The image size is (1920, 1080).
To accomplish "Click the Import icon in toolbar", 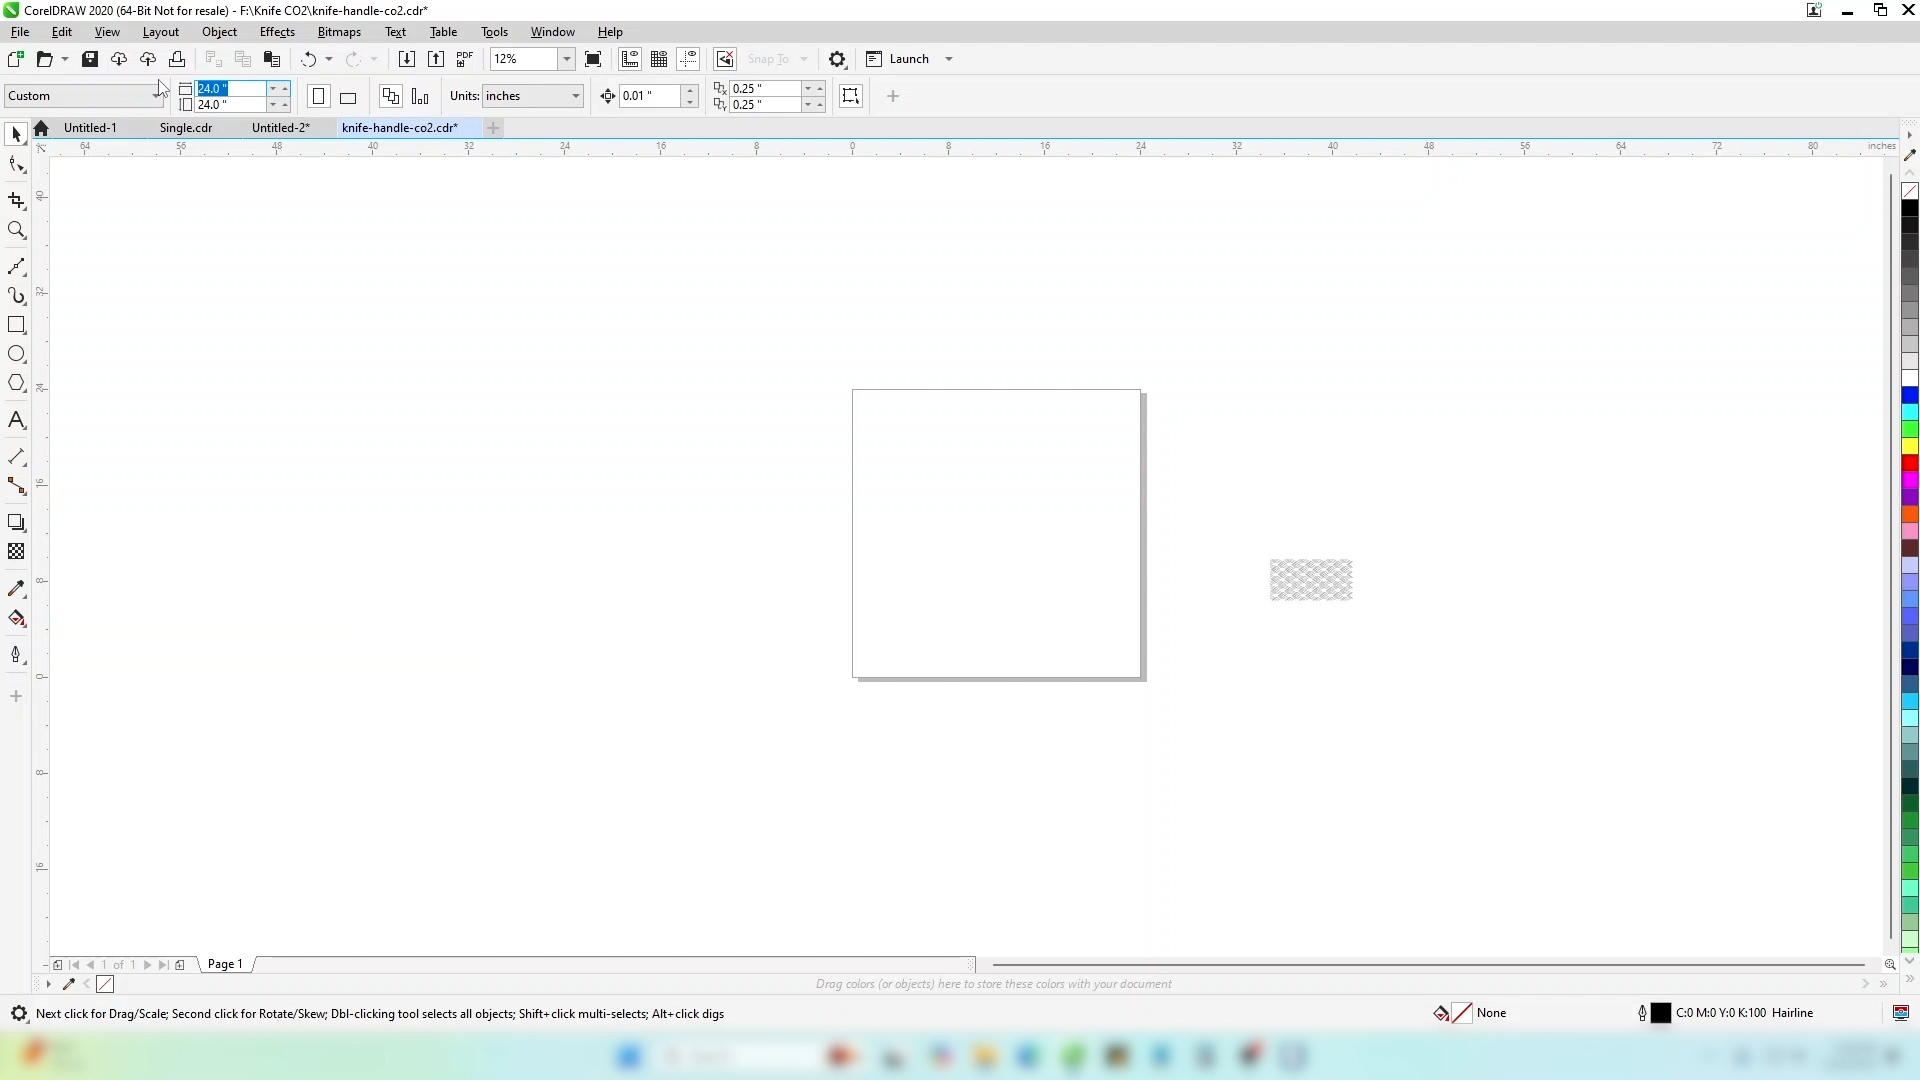I will point(407,59).
